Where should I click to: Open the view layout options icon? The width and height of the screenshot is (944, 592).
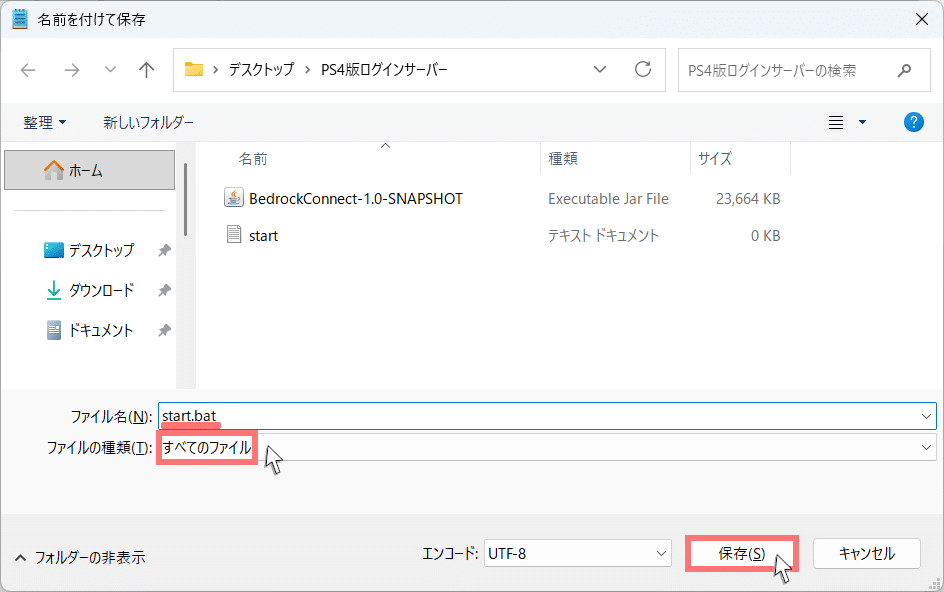(837, 122)
